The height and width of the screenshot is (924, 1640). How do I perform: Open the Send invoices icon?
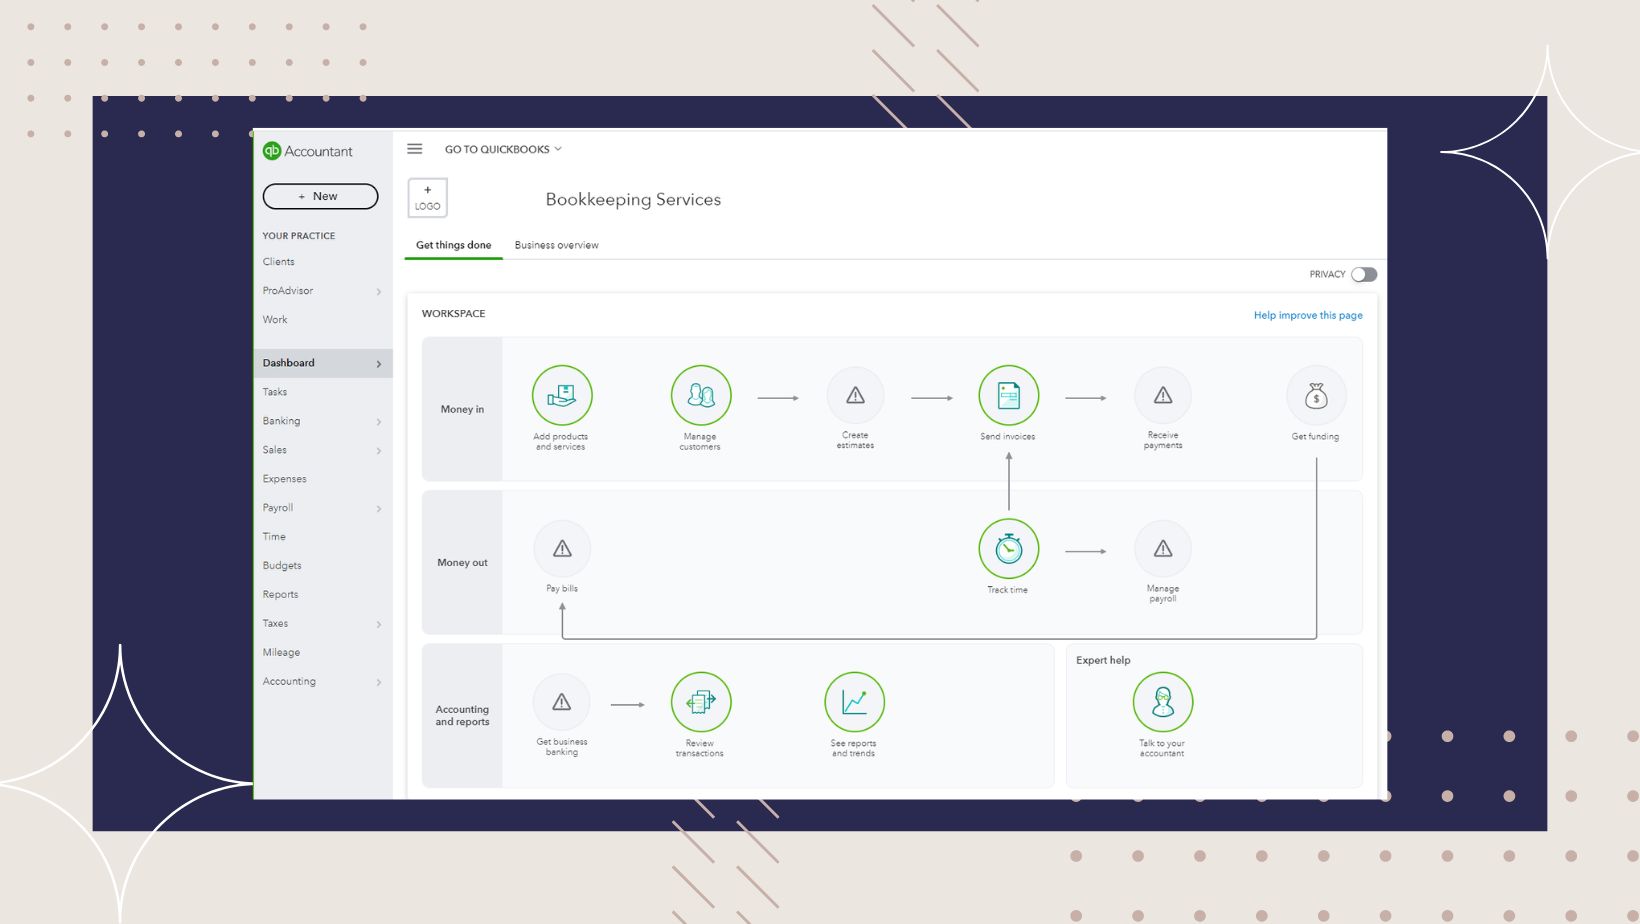pyautogui.click(x=1008, y=395)
